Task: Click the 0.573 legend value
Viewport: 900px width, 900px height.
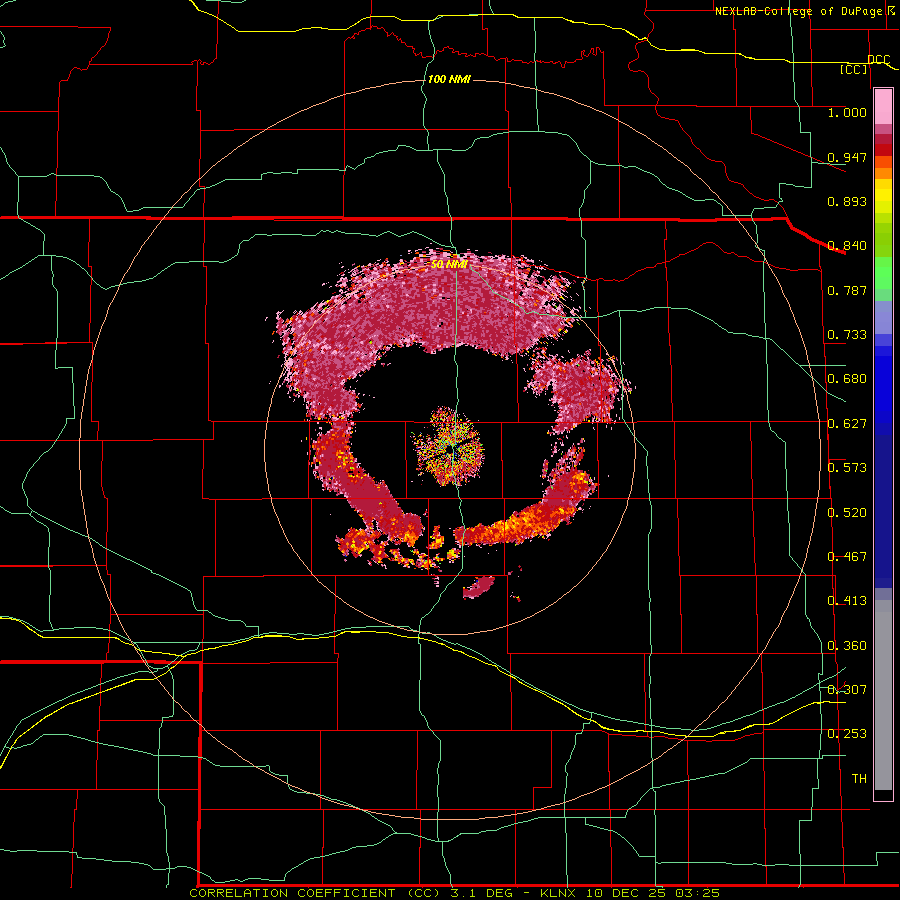Action: (x=847, y=468)
